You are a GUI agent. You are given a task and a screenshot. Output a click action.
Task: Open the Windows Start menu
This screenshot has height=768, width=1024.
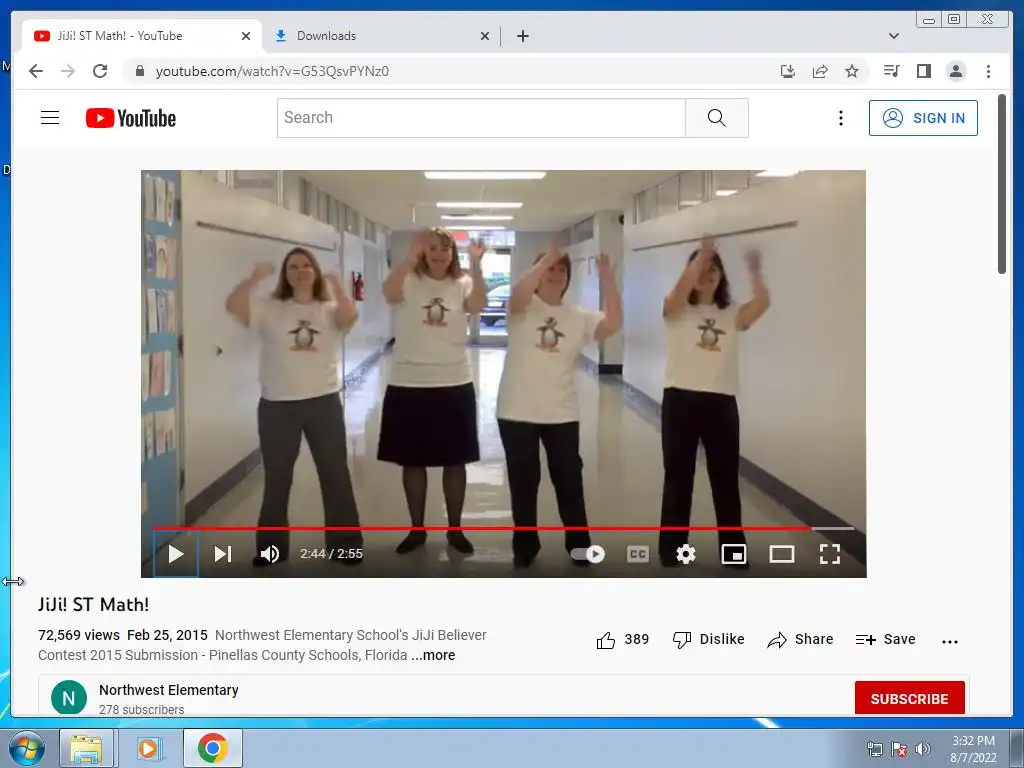tap(26, 748)
